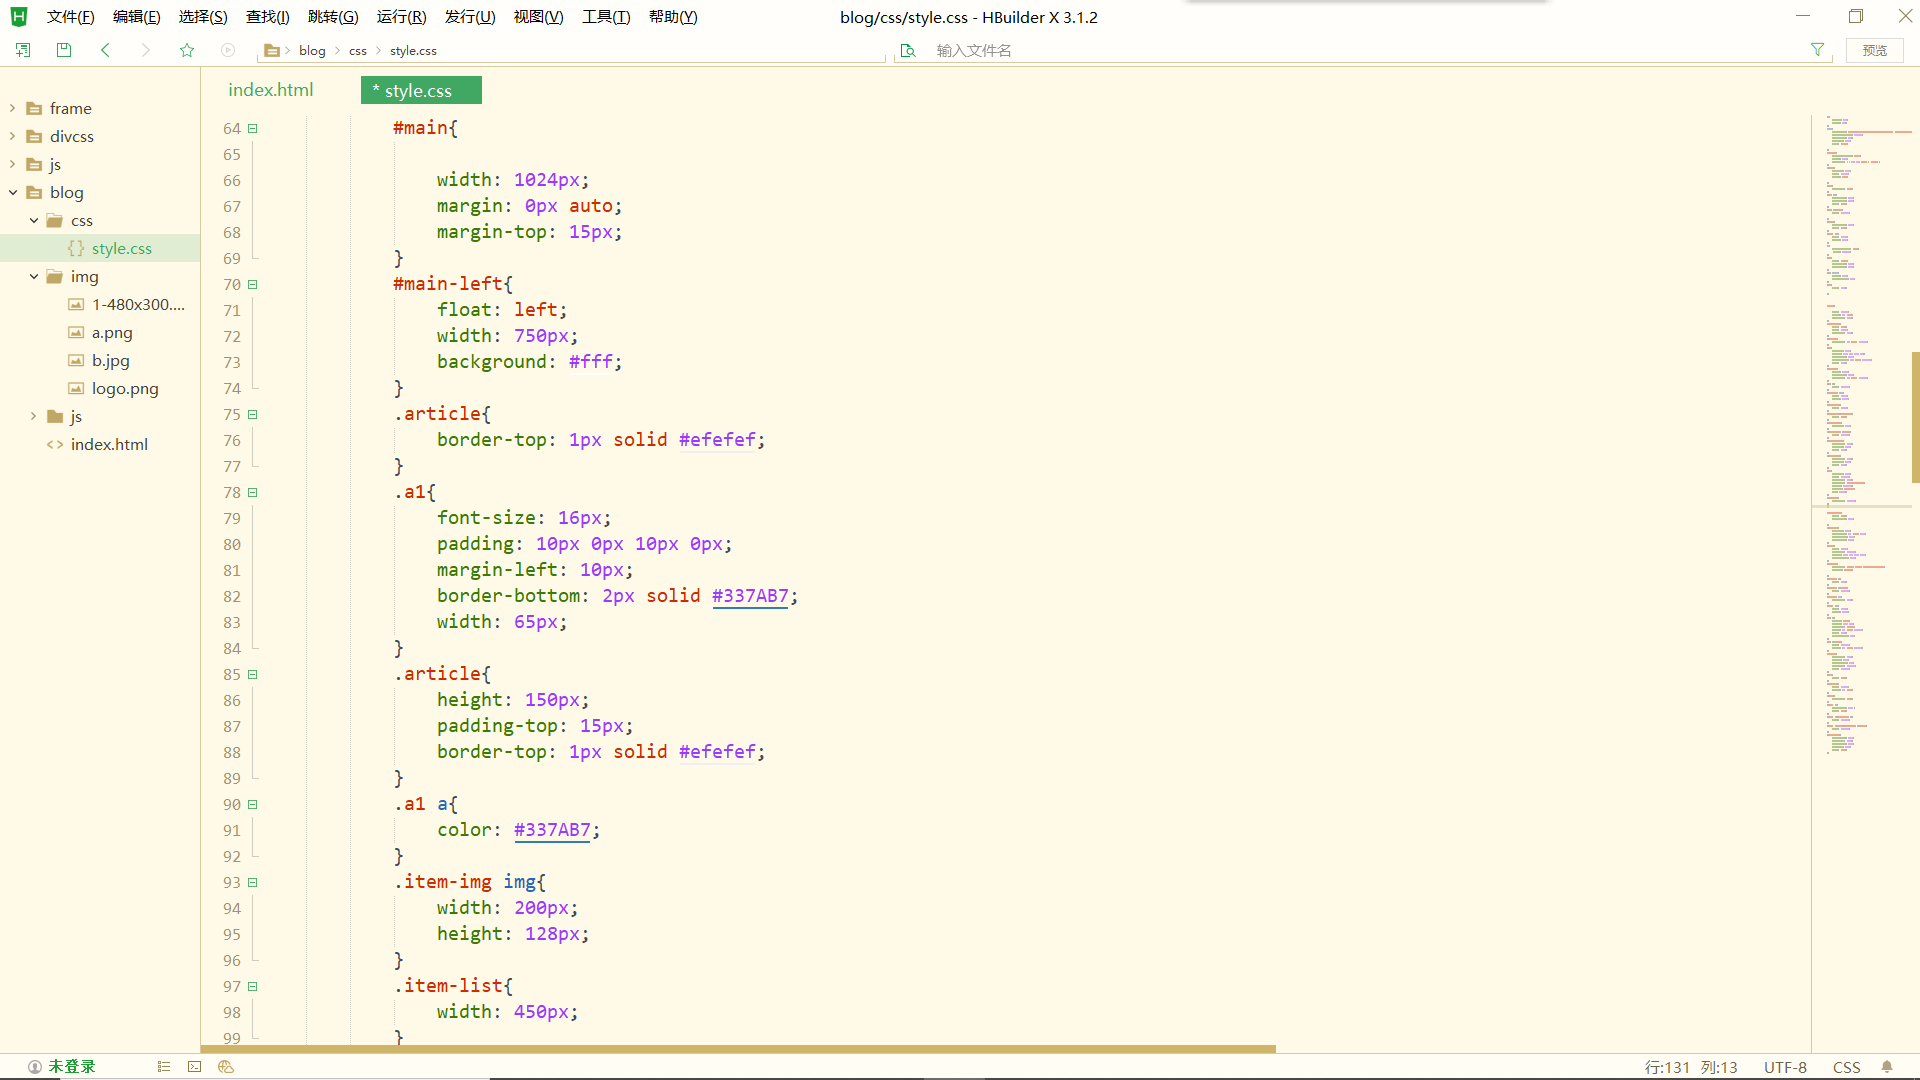The image size is (1920, 1080).
Task: Open the 跳转(G) menu
Action: point(333,17)
